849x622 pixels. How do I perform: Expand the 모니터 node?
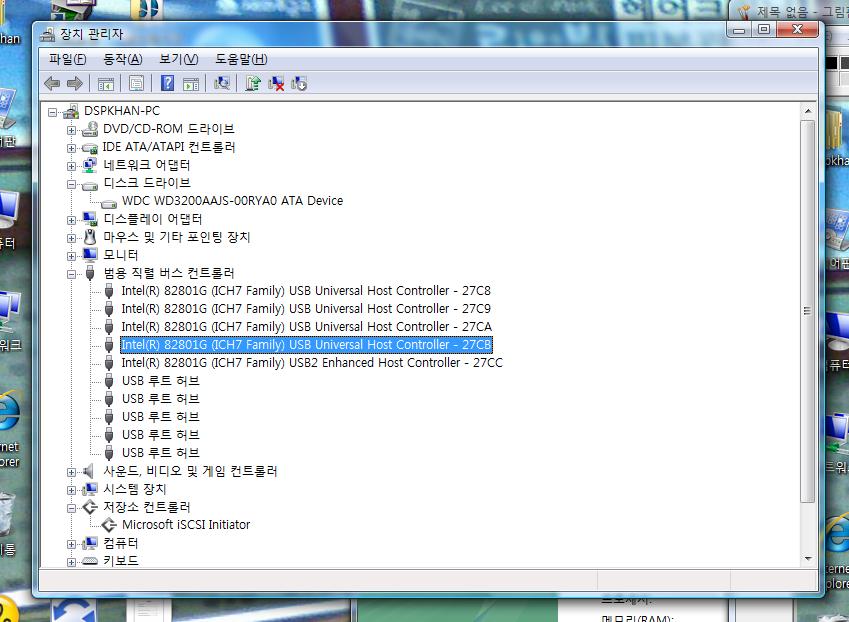71,256
